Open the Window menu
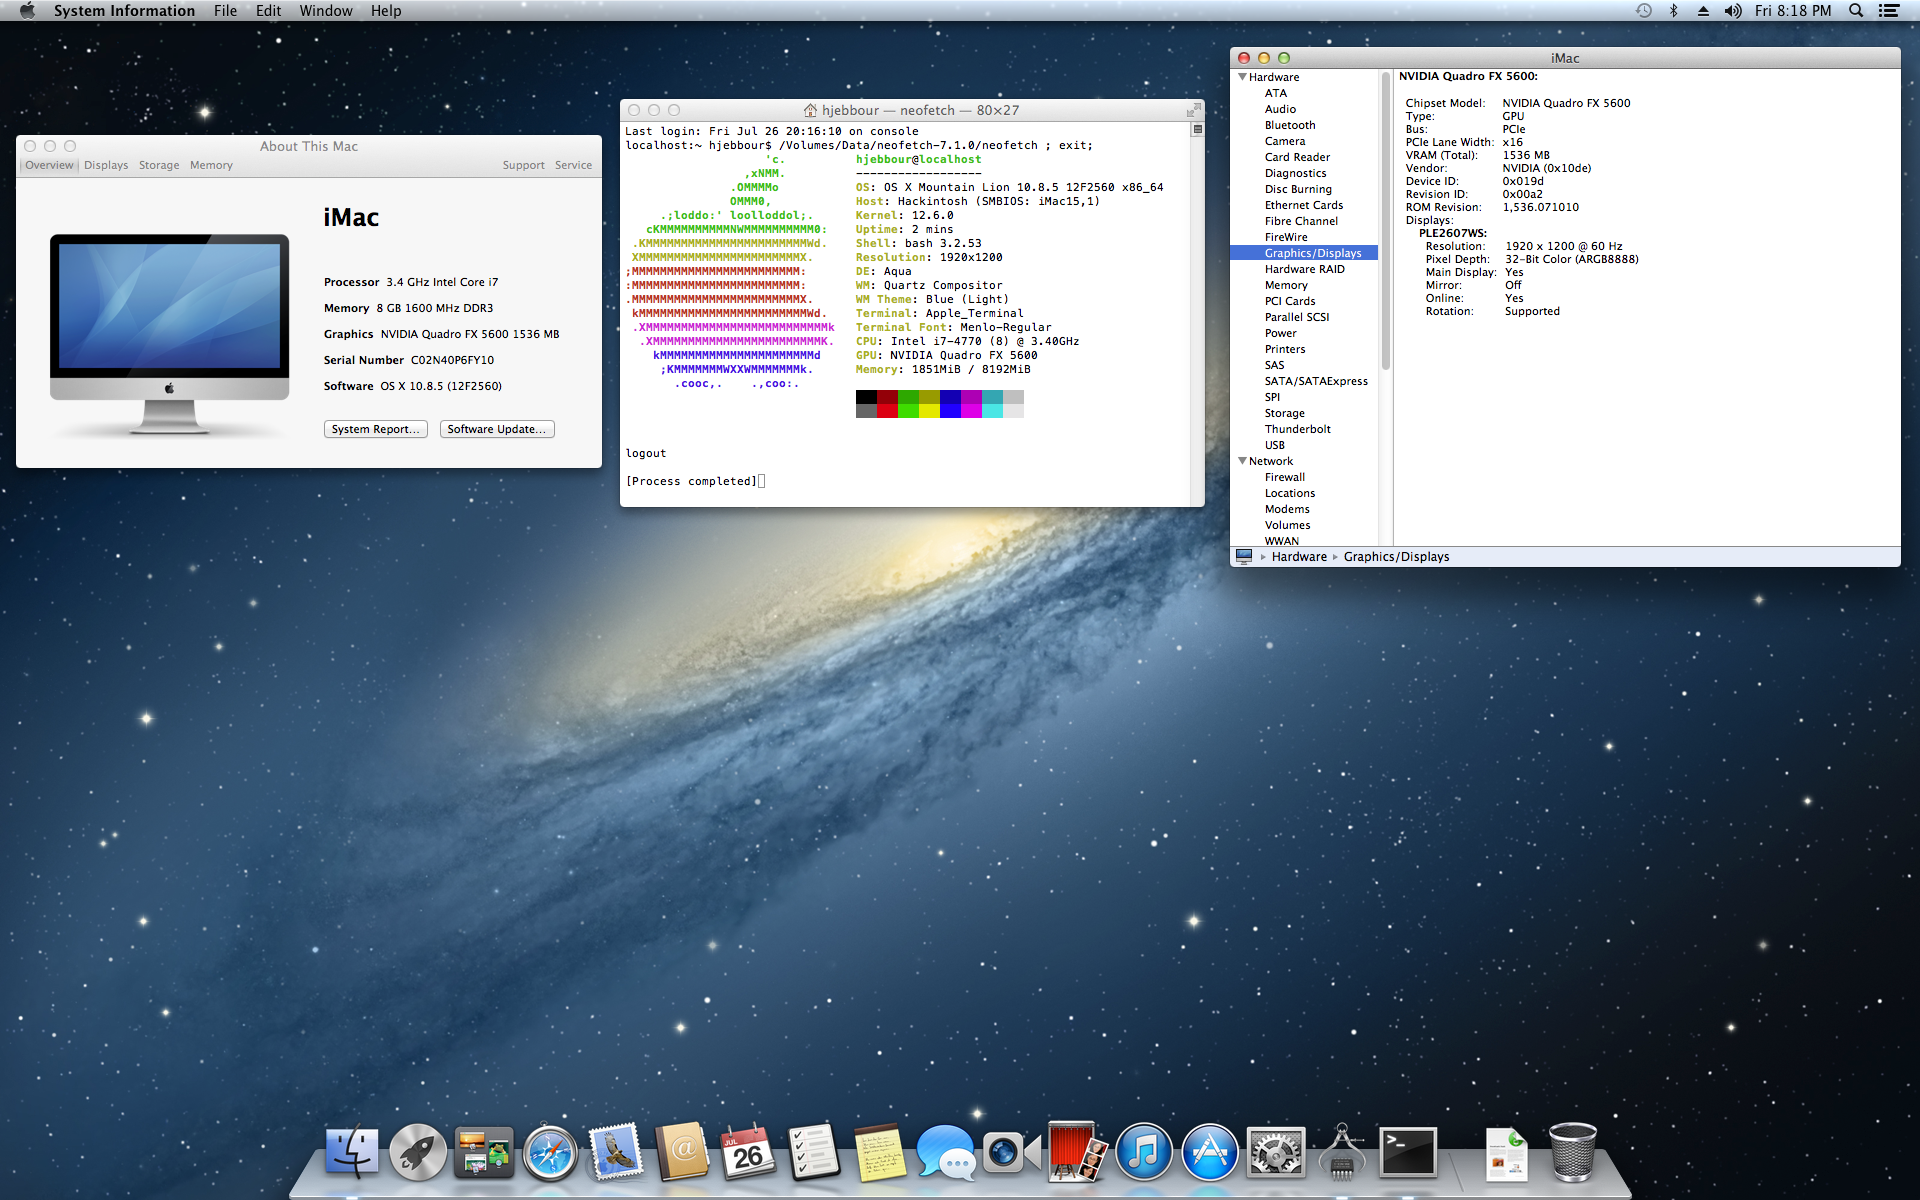Viewport: 1920px width, 1200px height. coord(325,11)
